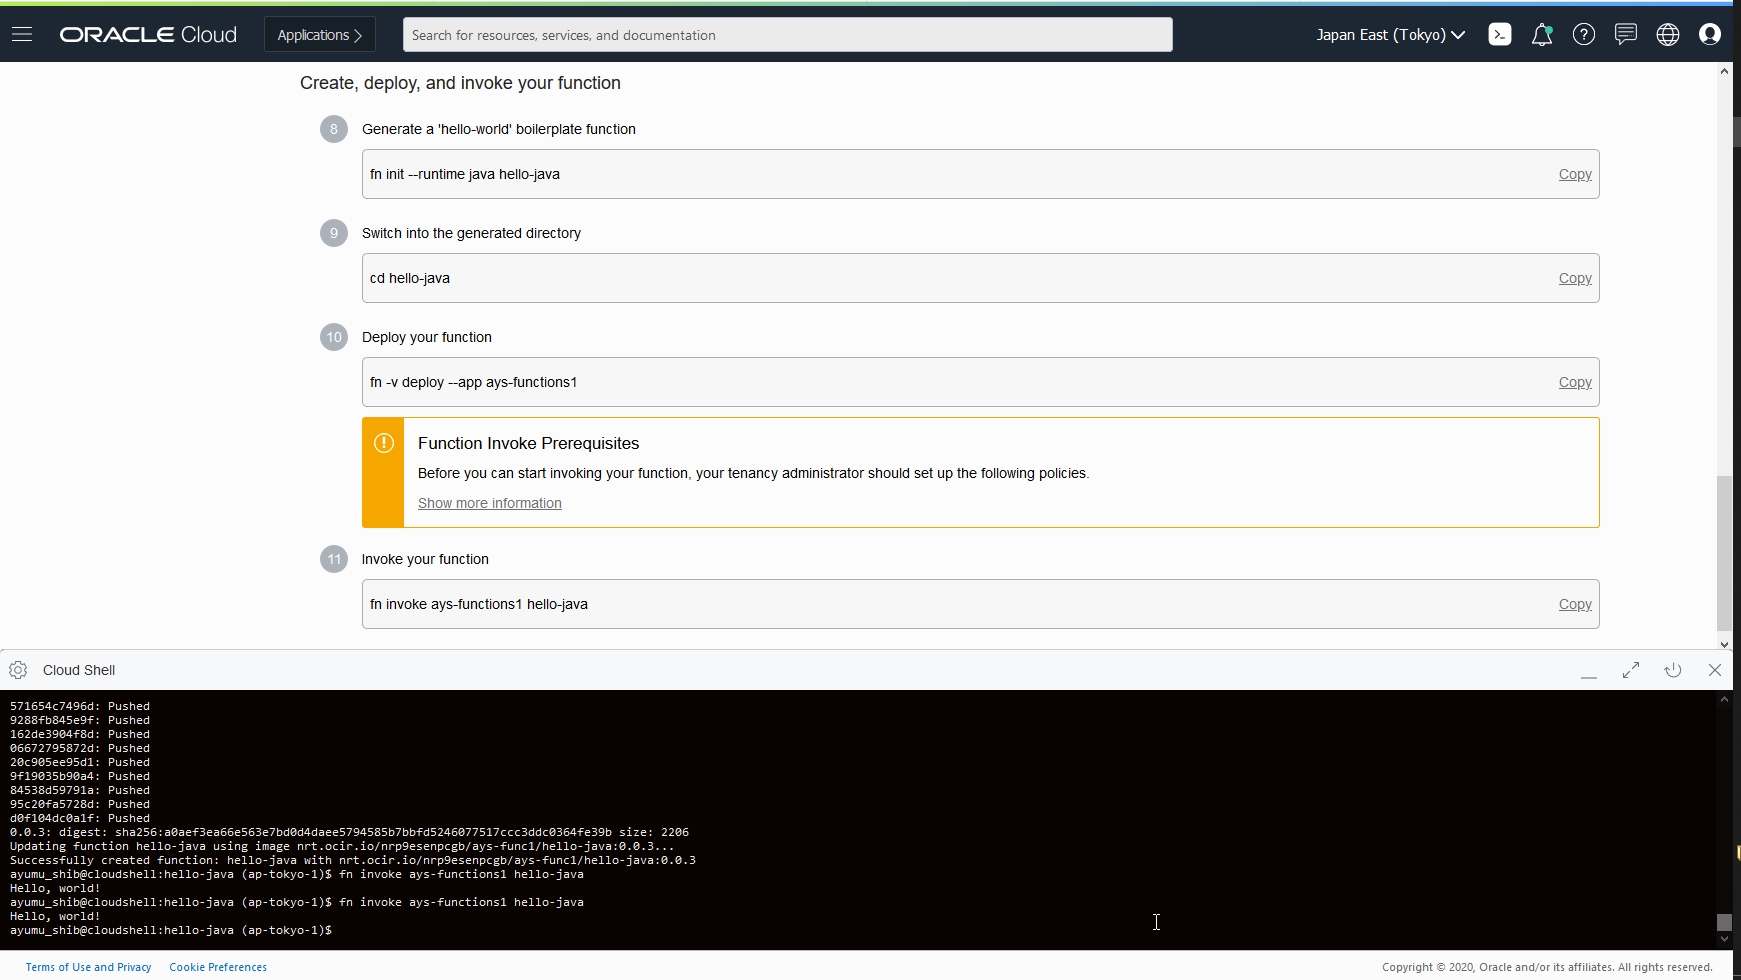Click the 'Cloud Shell' panel title

tap(79, 670)
